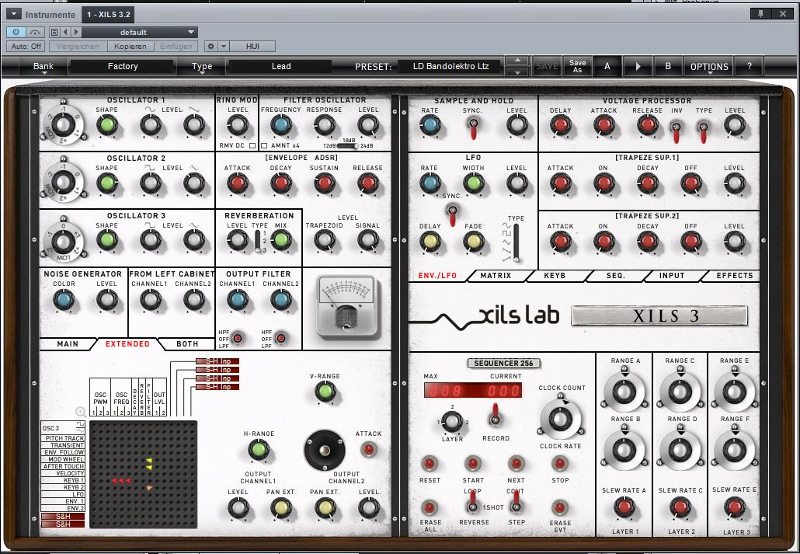
Task: Click the LFO yellow Delay knob
Action: click(430, 241)
